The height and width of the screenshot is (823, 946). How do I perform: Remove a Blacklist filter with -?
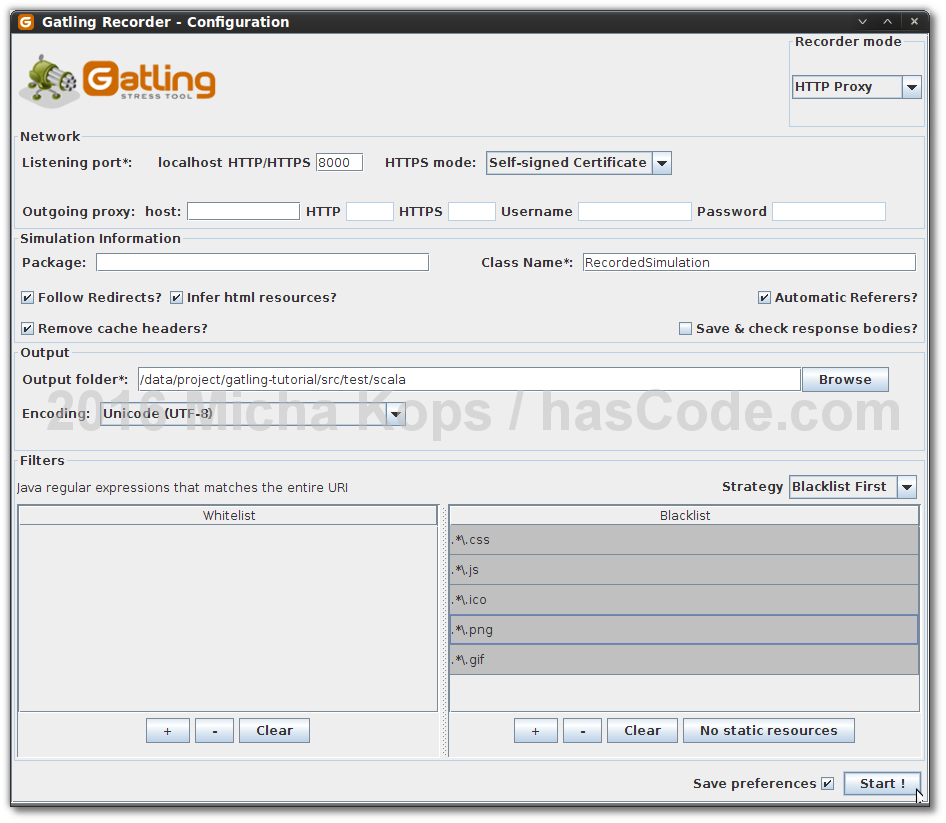coord(582,730)
